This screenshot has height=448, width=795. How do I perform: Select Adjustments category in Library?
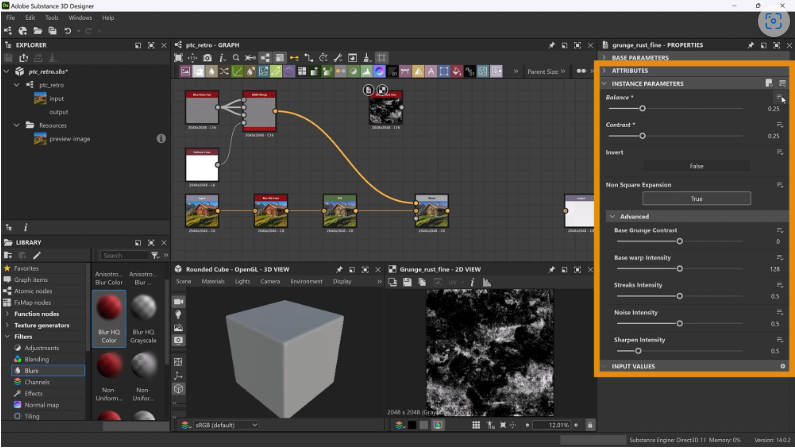[x=42, y=348]
